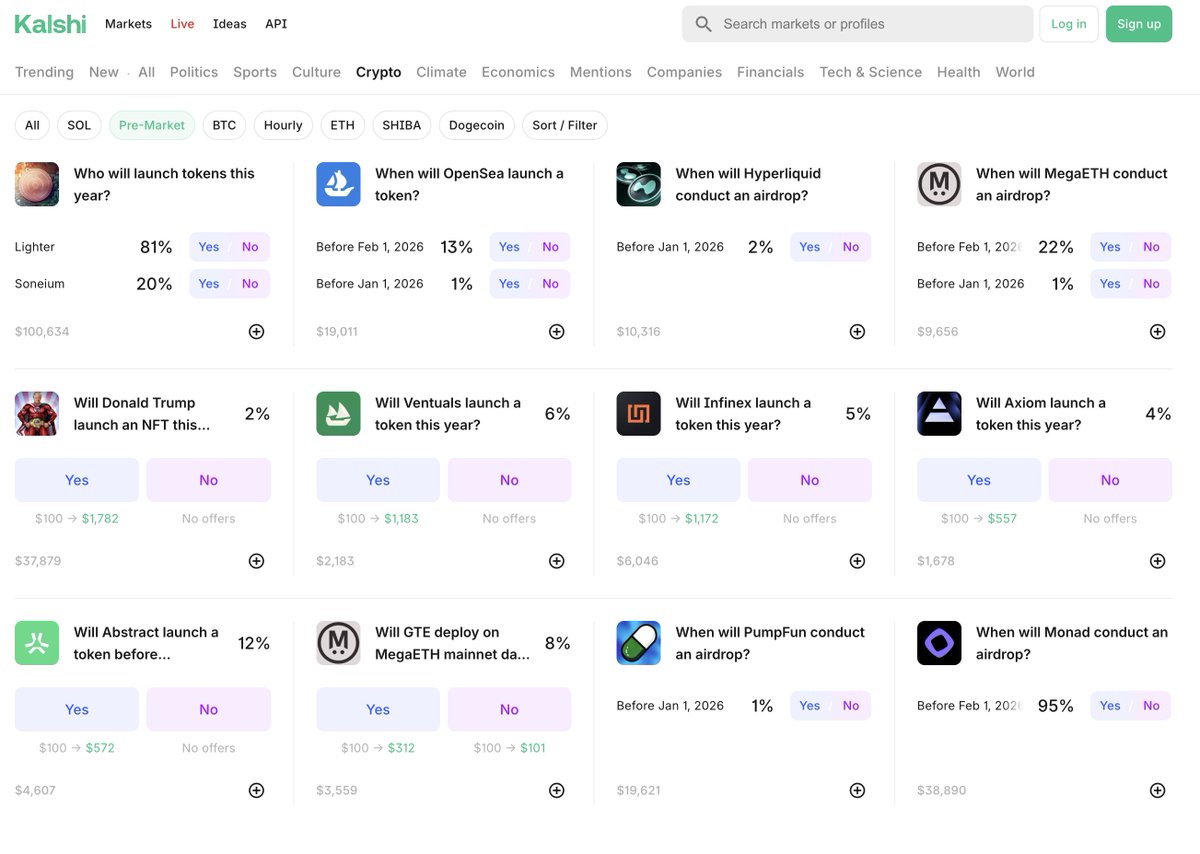Screen dimensions: 1200x854
Task: Open the Lighter token launch market thumbnail
Action: pos(37,184)
